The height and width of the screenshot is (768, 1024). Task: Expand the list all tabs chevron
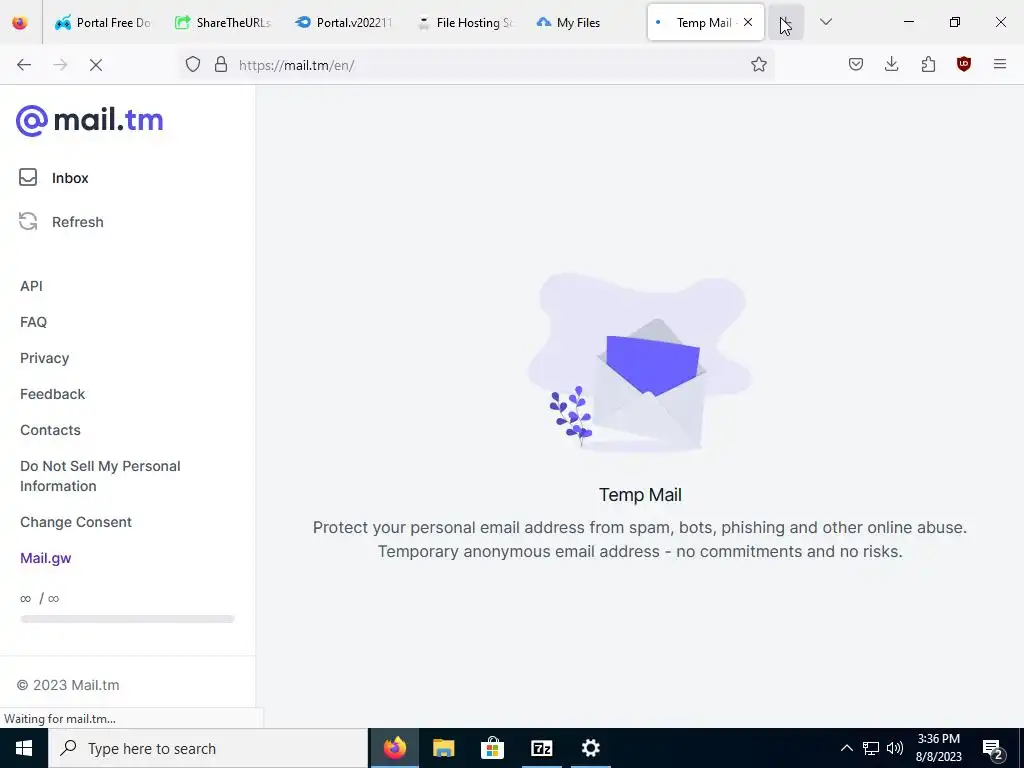tap(825, 22)
